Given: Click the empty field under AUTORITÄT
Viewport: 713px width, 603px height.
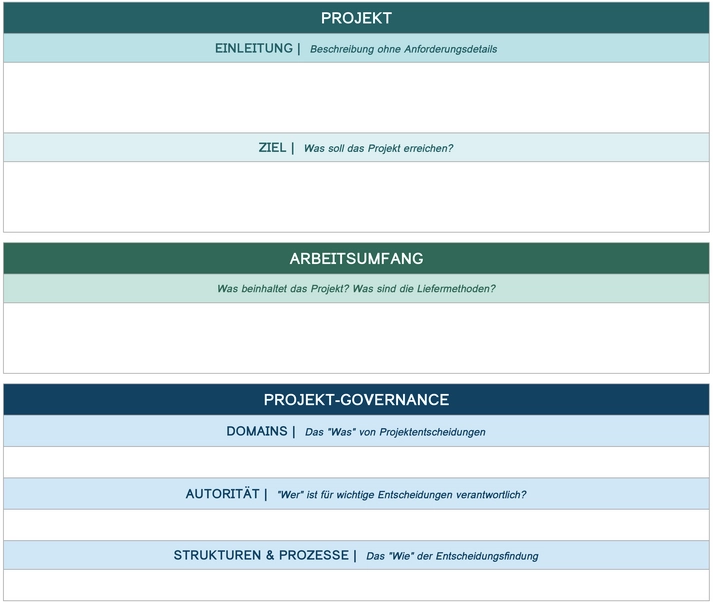Looking at the screenshot, I should click(x=356, y=525).
